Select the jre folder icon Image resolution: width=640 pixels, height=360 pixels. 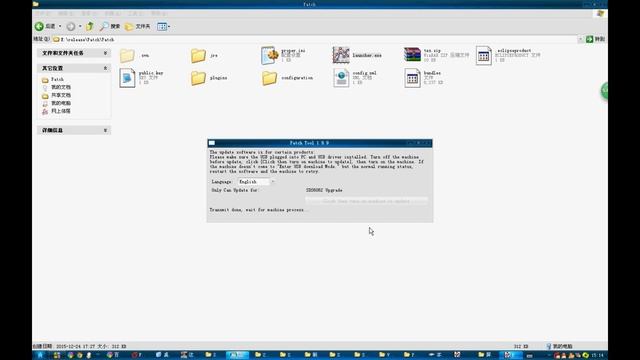coord(198,56)
